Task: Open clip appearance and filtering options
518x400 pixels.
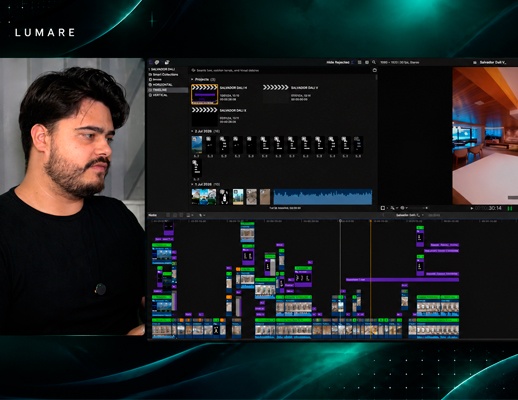Action: [367, 62]
